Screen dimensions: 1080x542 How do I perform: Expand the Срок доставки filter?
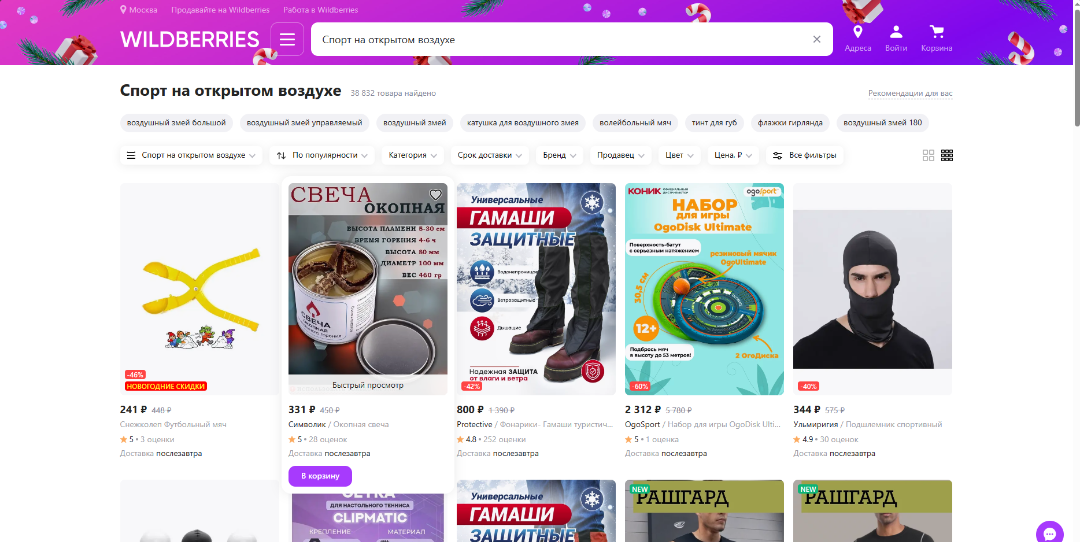point(490,156)
